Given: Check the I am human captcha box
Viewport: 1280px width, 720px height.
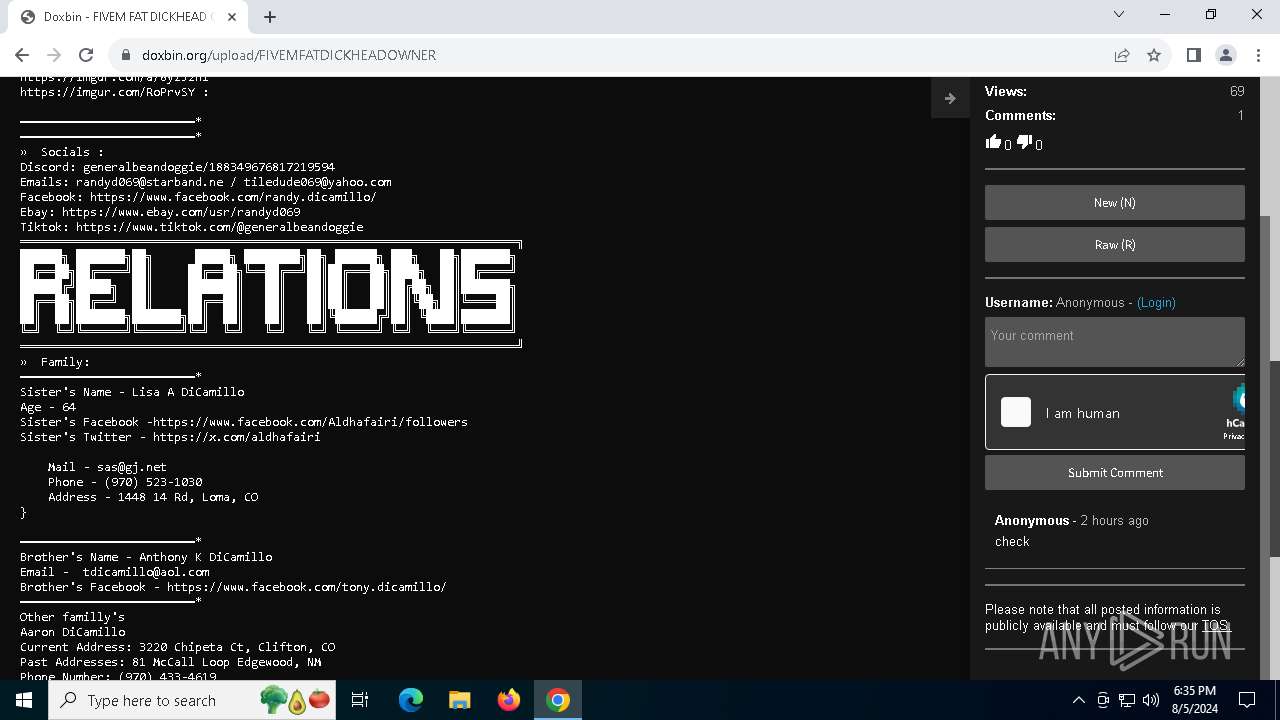Looking at the screenshot, I should 1016,412.
